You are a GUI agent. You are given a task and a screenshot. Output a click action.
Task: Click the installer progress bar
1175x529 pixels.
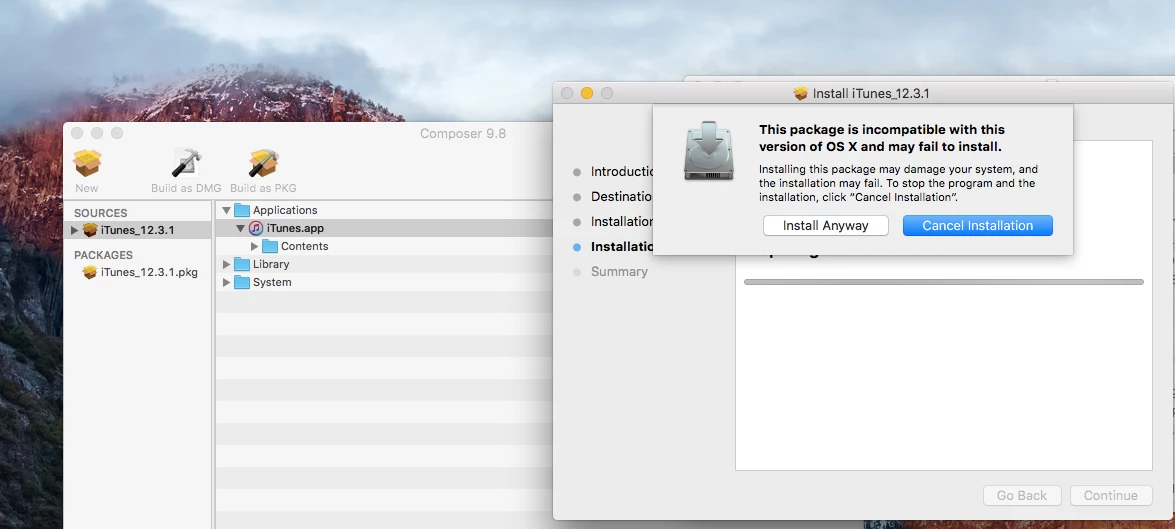coord(943,282)
